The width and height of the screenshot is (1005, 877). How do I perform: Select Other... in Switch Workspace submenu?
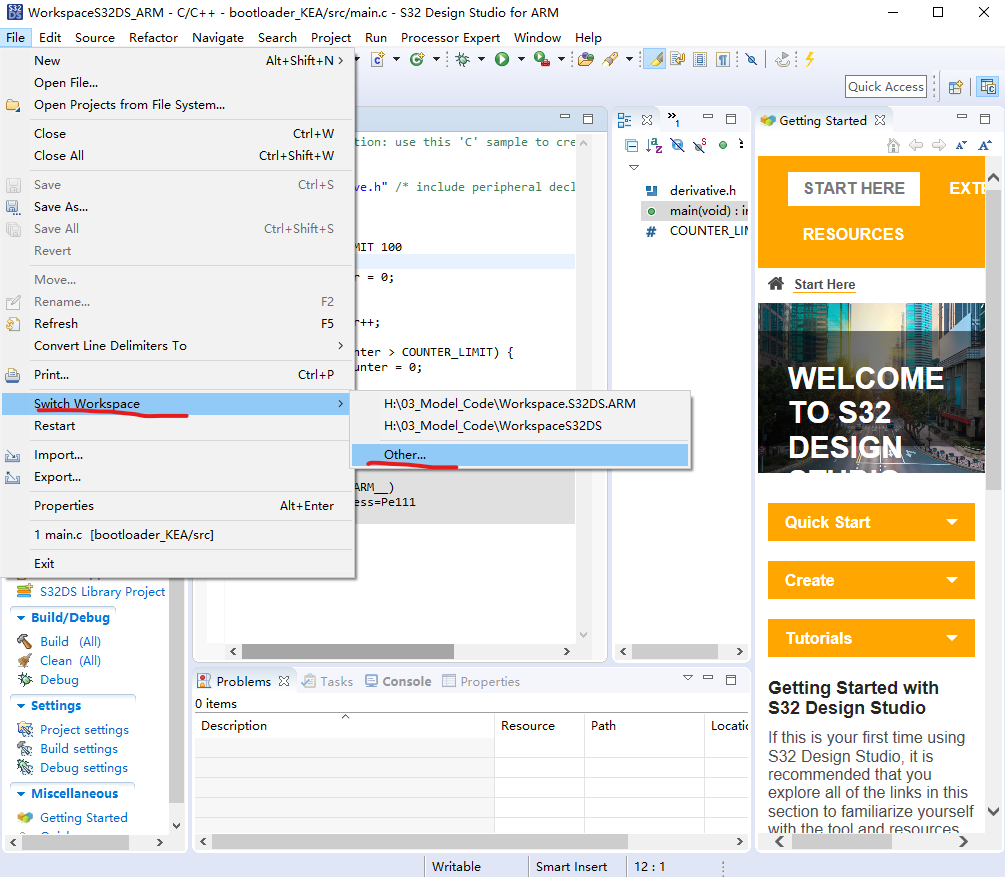click(520, 455)
